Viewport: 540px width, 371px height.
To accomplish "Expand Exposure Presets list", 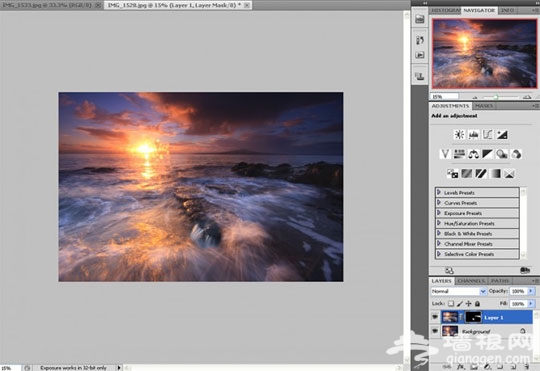I will 439,213.
